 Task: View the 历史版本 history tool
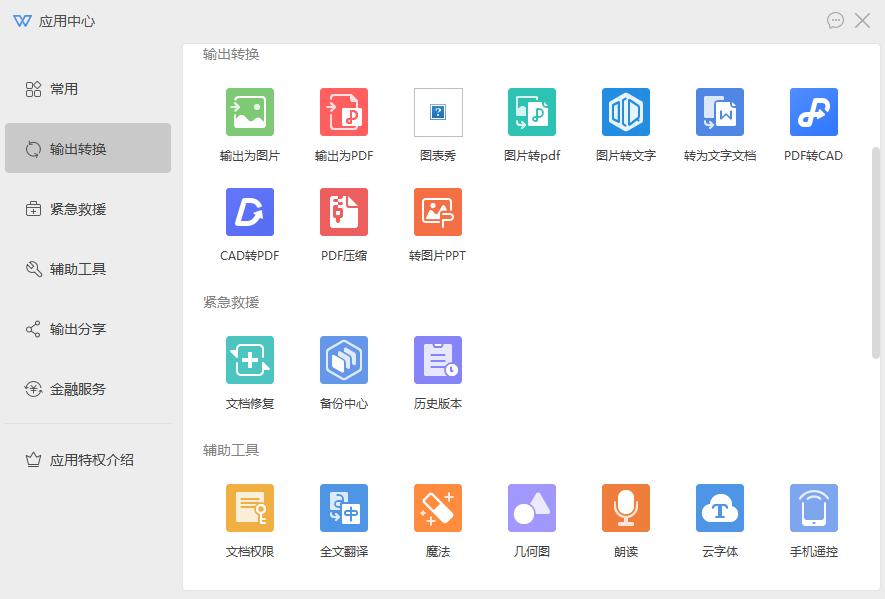pyautogui.click(x=437, y=370)
